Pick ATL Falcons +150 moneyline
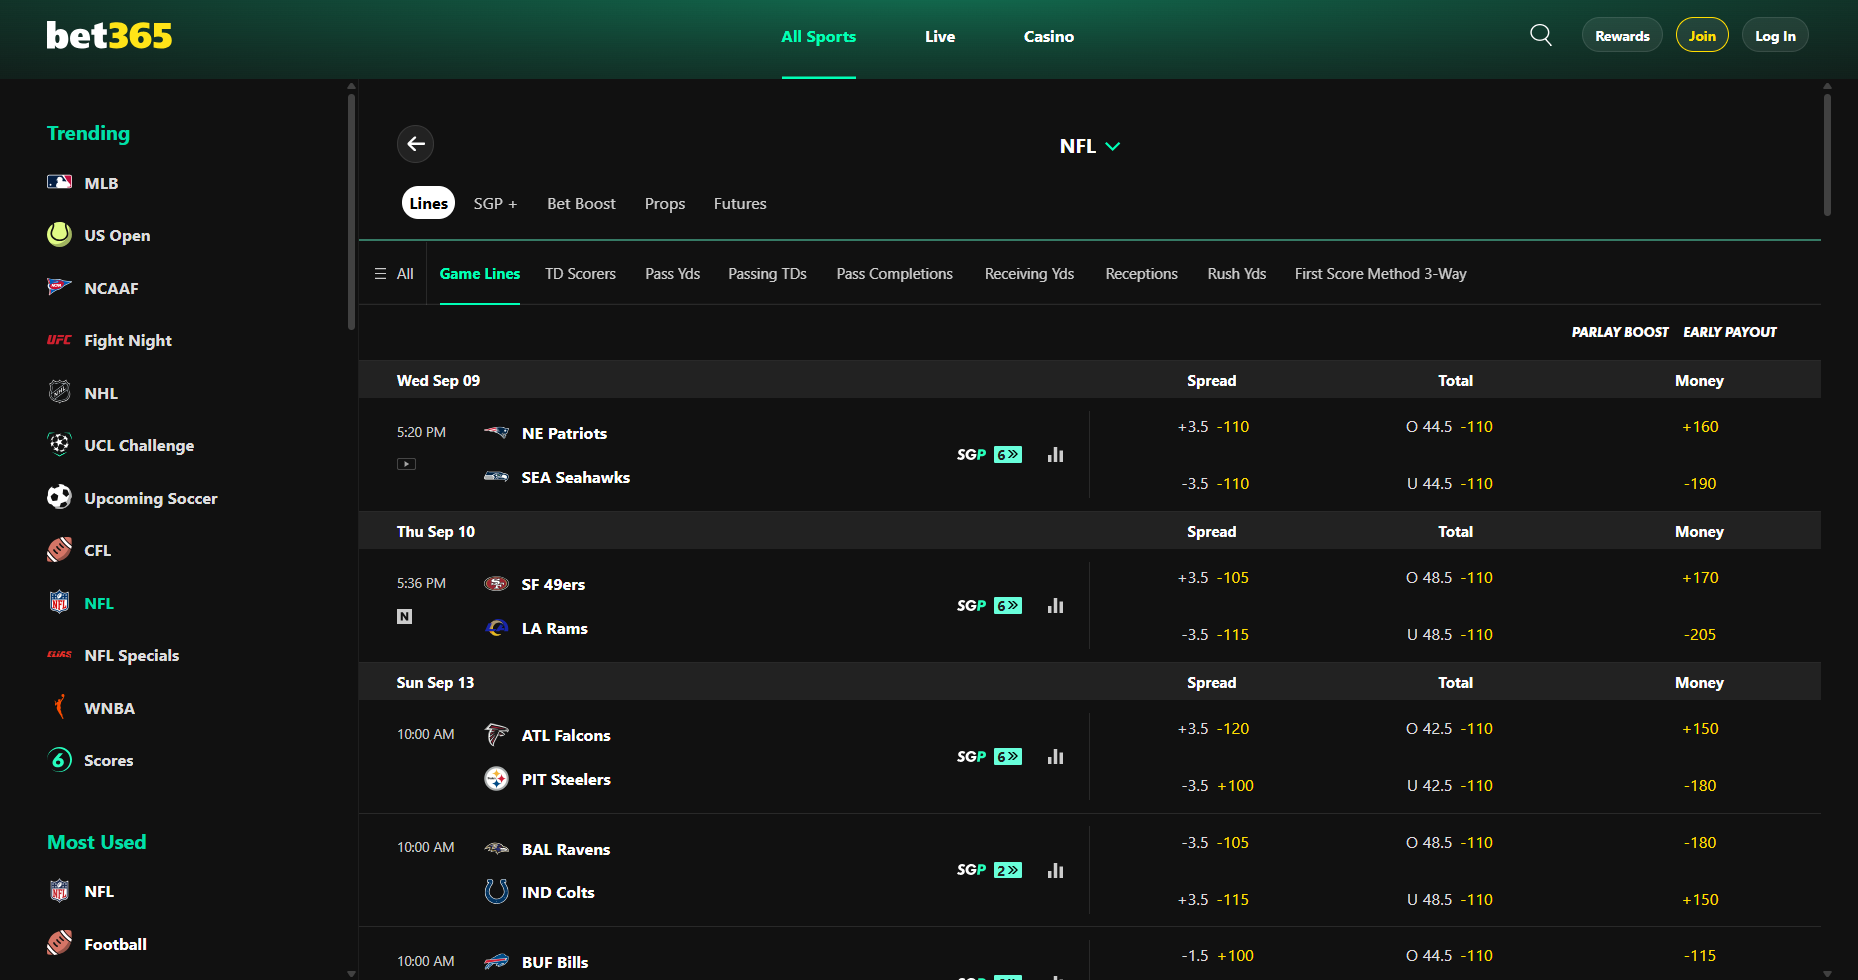 [x=1700, y=728]
